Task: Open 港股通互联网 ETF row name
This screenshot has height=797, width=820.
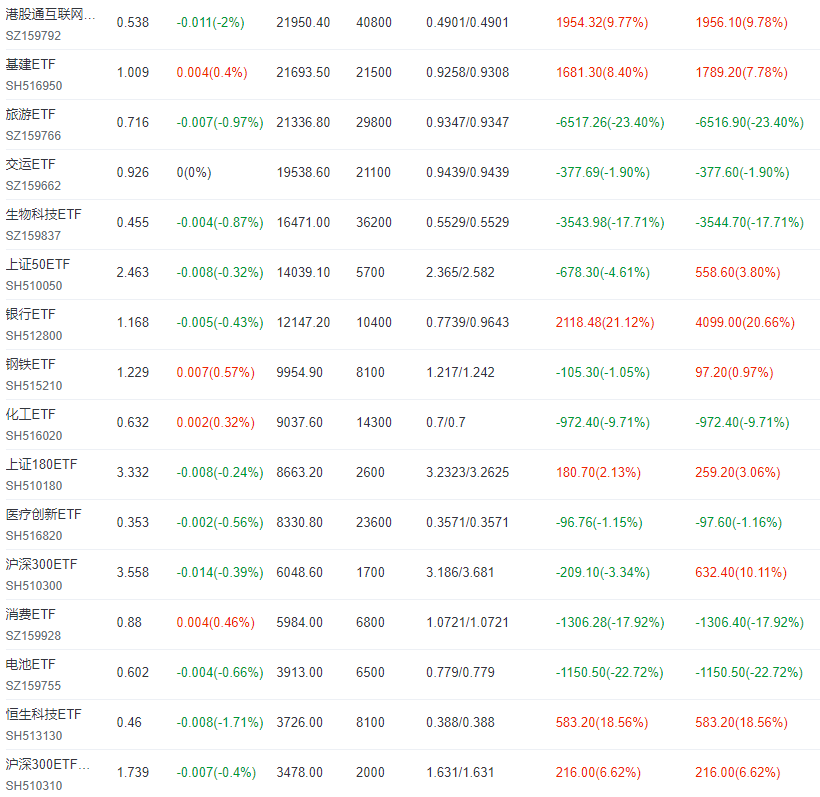Action: (50, 14)
